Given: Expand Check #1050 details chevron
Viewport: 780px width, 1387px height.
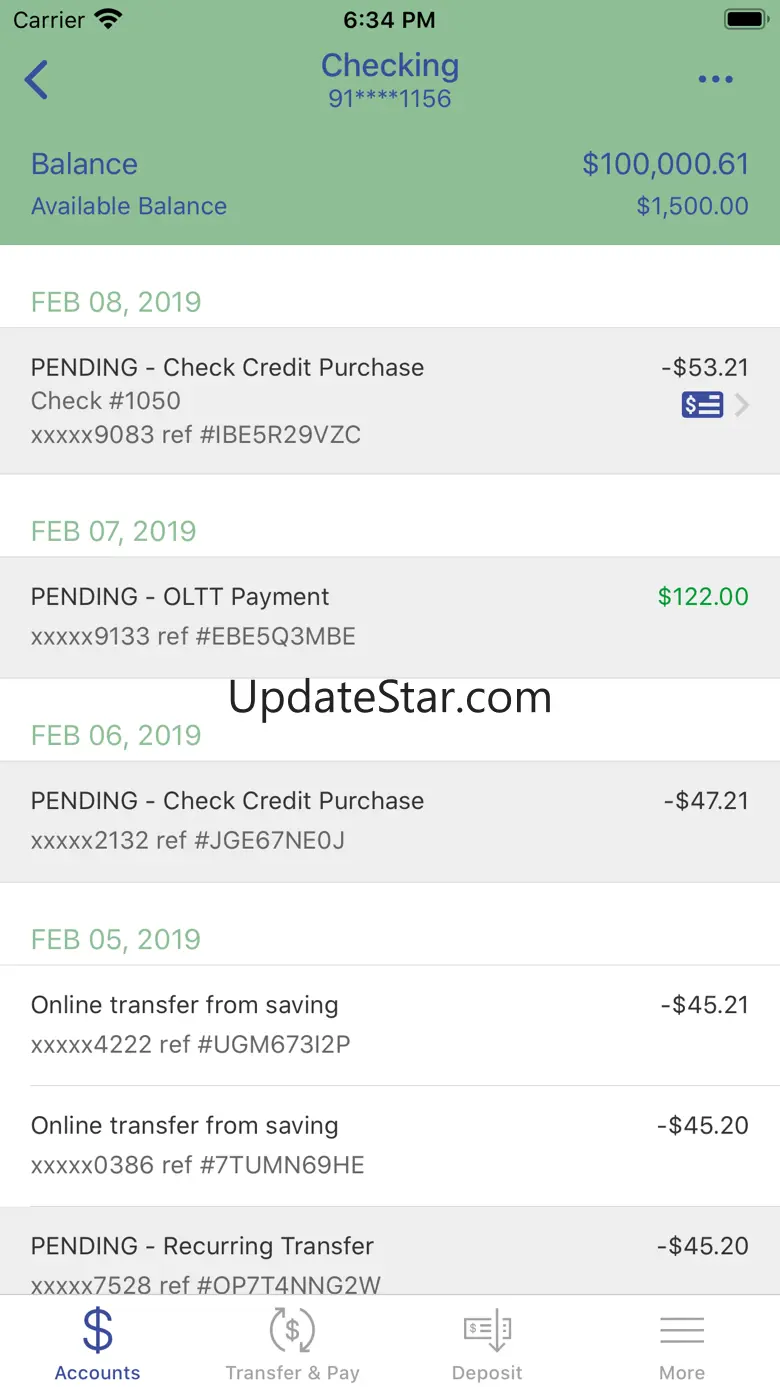Looking at the screenshot, I should pyautogui.click(x=742, y=405).
